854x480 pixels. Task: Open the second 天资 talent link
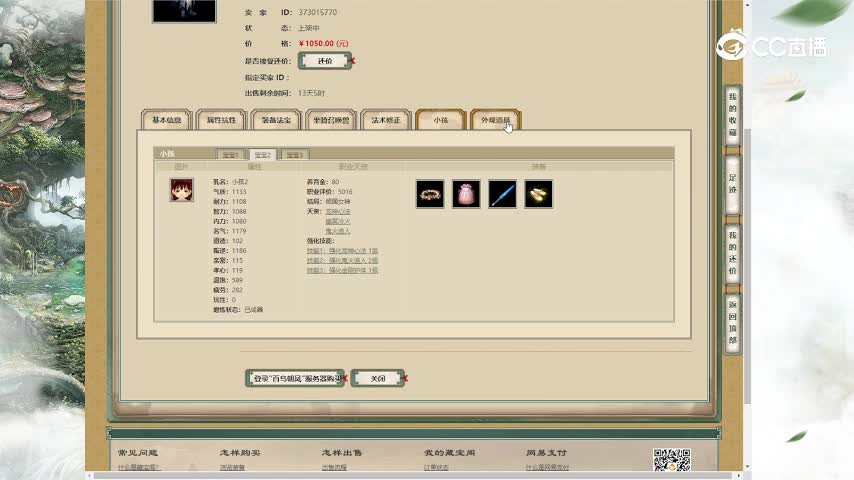pyautogui.click(x=338, y=221)
